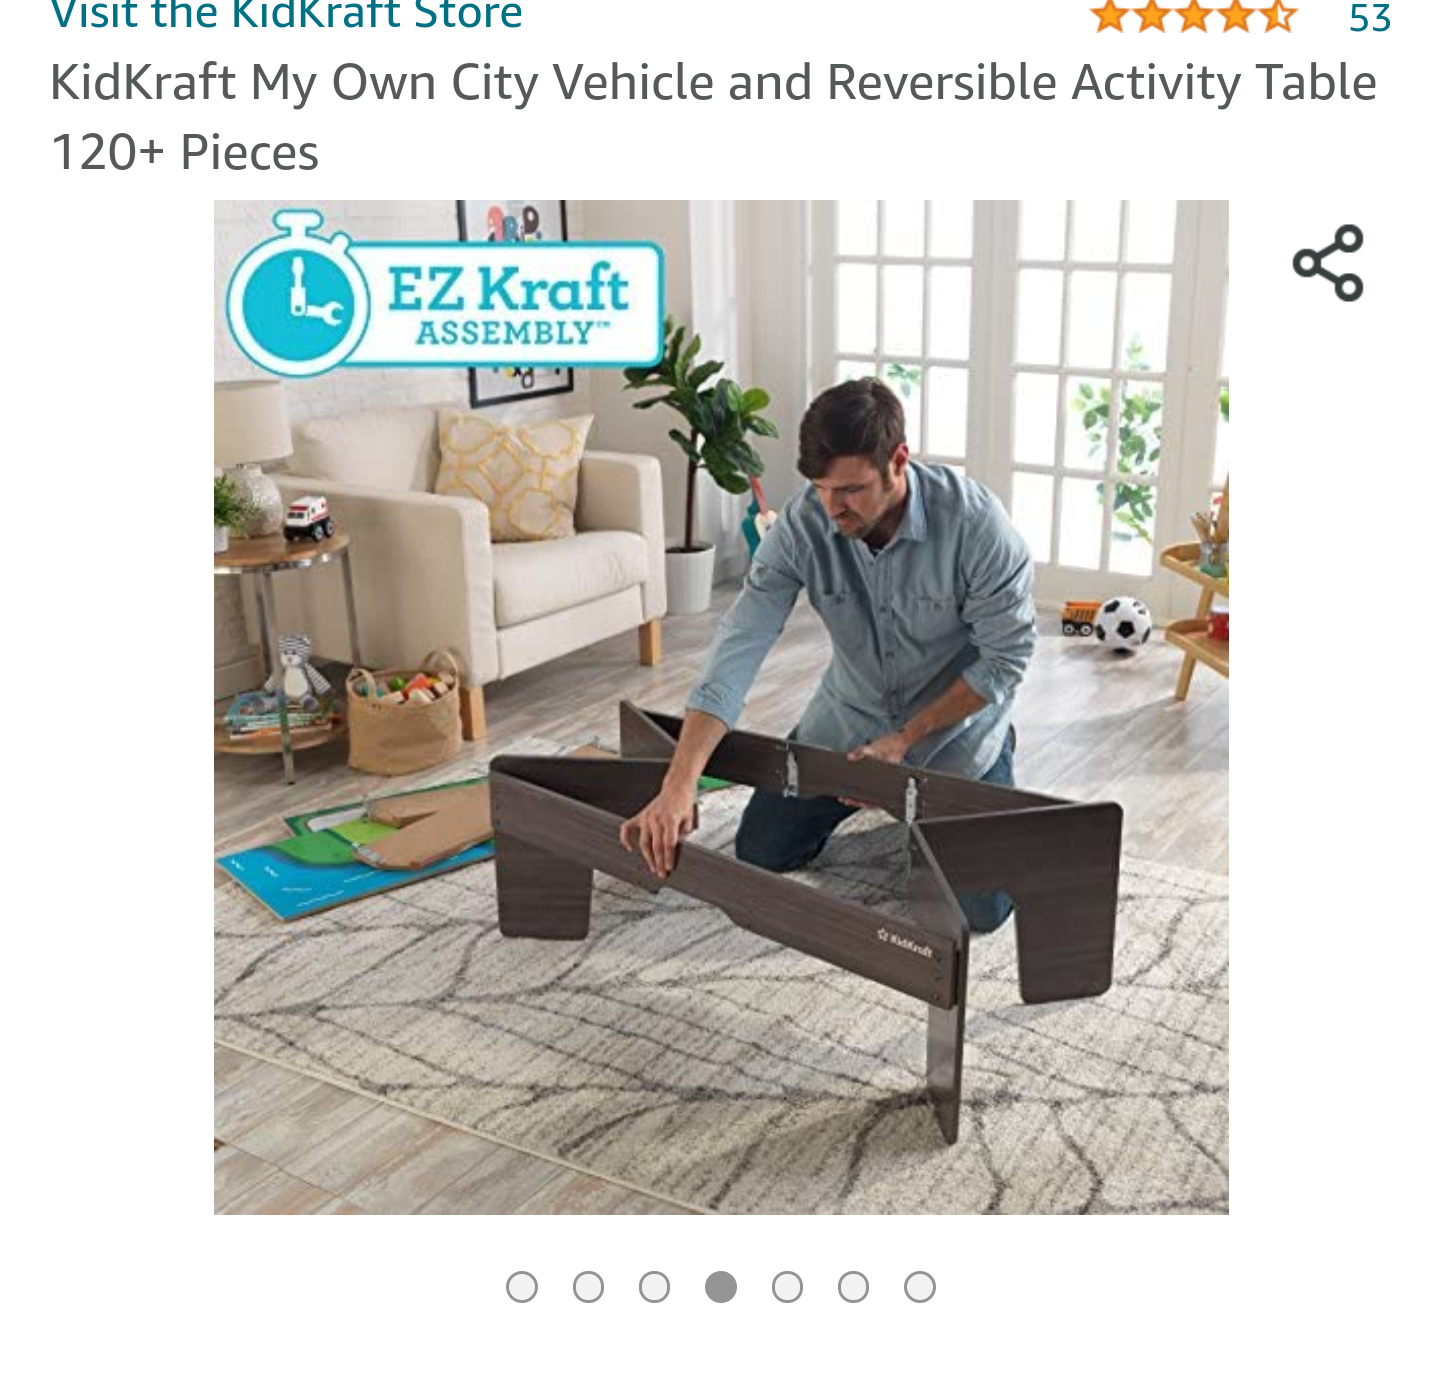Select the second image carousel dot
1440x1395 pixels.
tap(588, 1287)
